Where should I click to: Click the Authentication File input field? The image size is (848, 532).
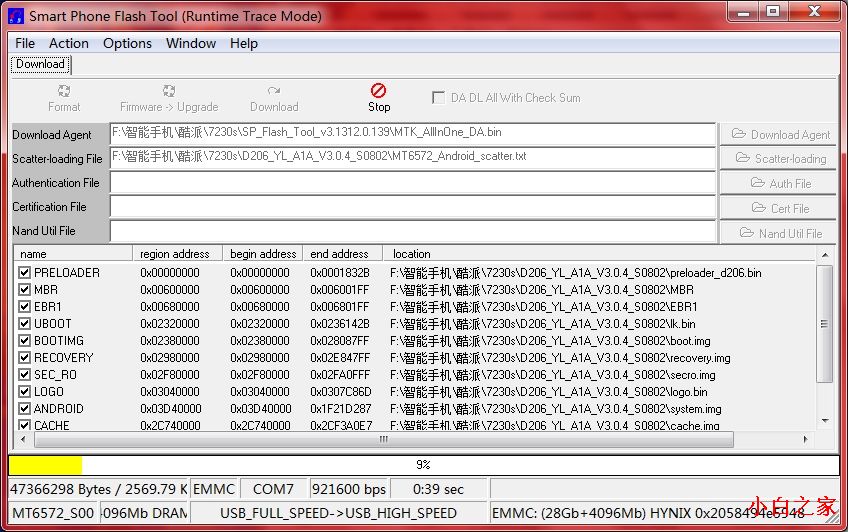pos(413,183)
